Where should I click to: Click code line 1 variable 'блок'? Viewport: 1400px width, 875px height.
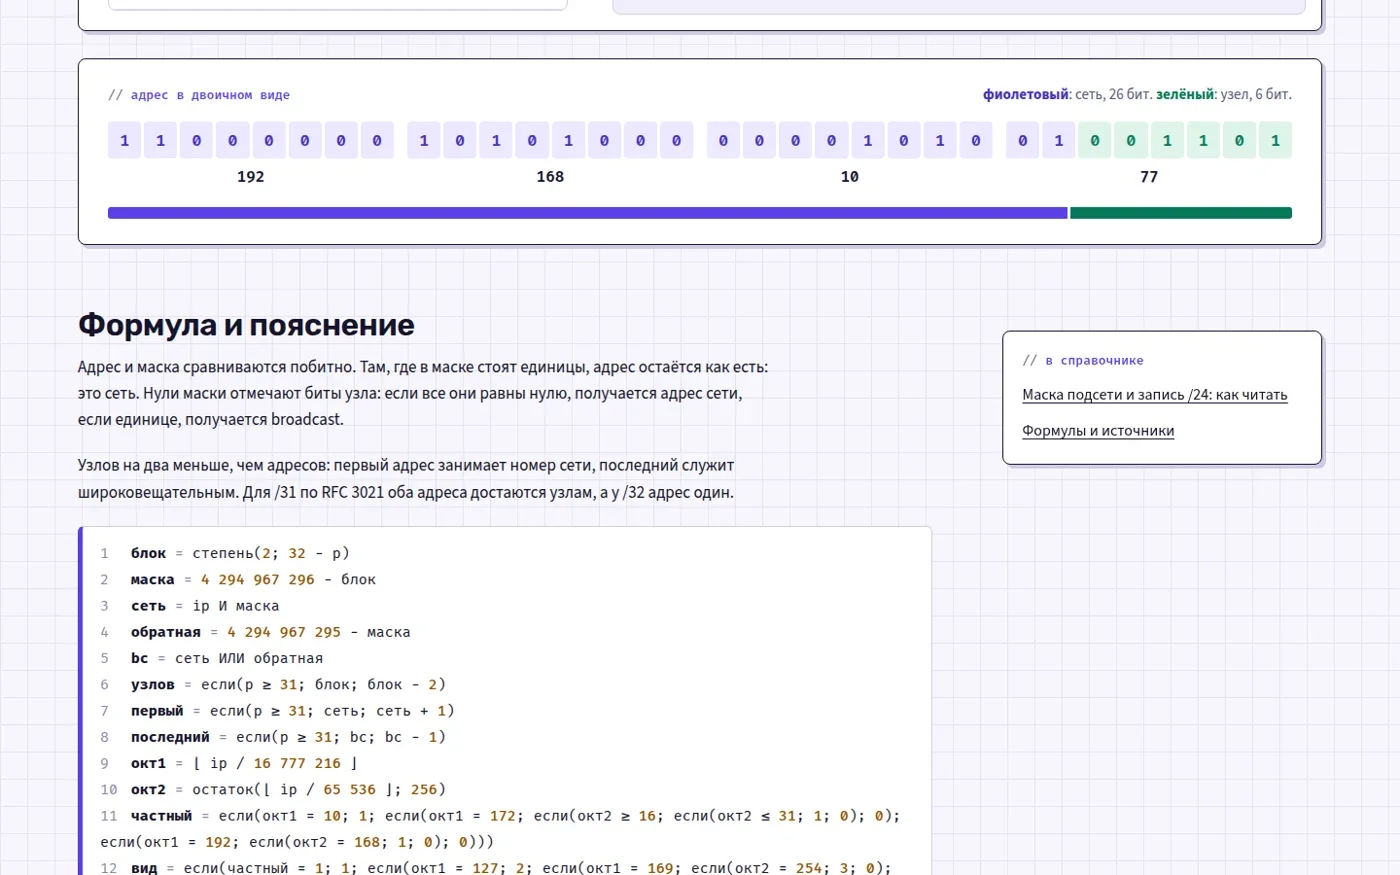149,553
